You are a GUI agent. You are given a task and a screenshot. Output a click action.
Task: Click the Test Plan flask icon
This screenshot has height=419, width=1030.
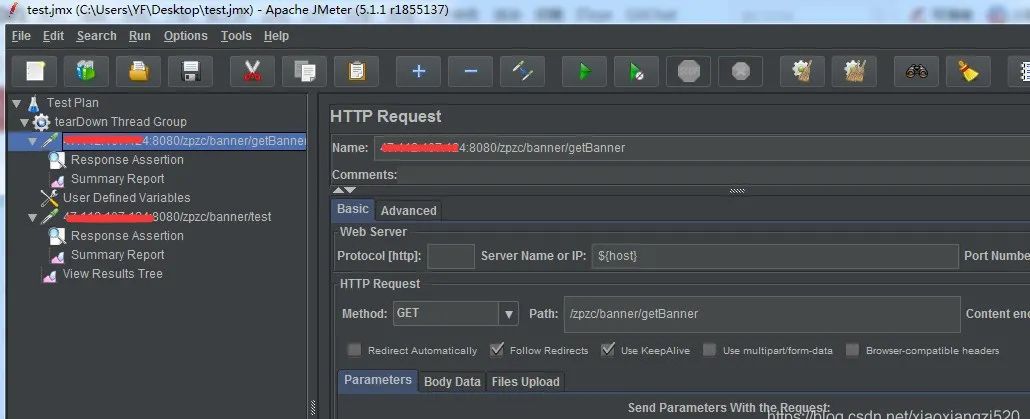point(34,103)
